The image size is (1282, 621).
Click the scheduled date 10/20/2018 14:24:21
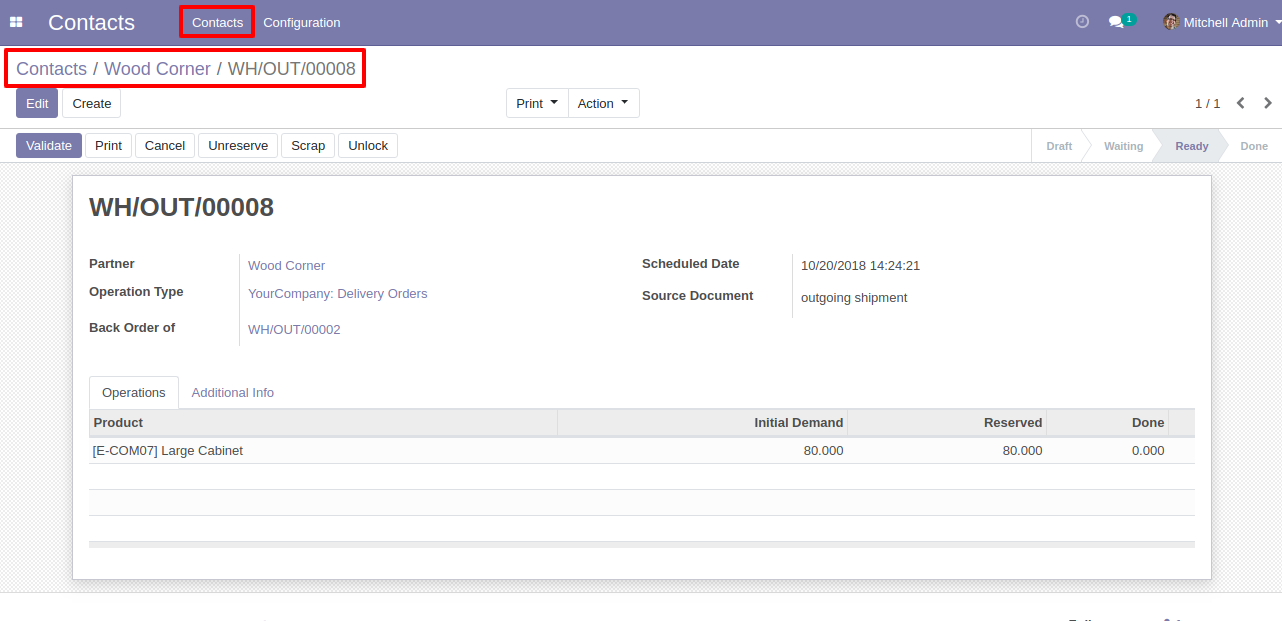tap(860, 266)
